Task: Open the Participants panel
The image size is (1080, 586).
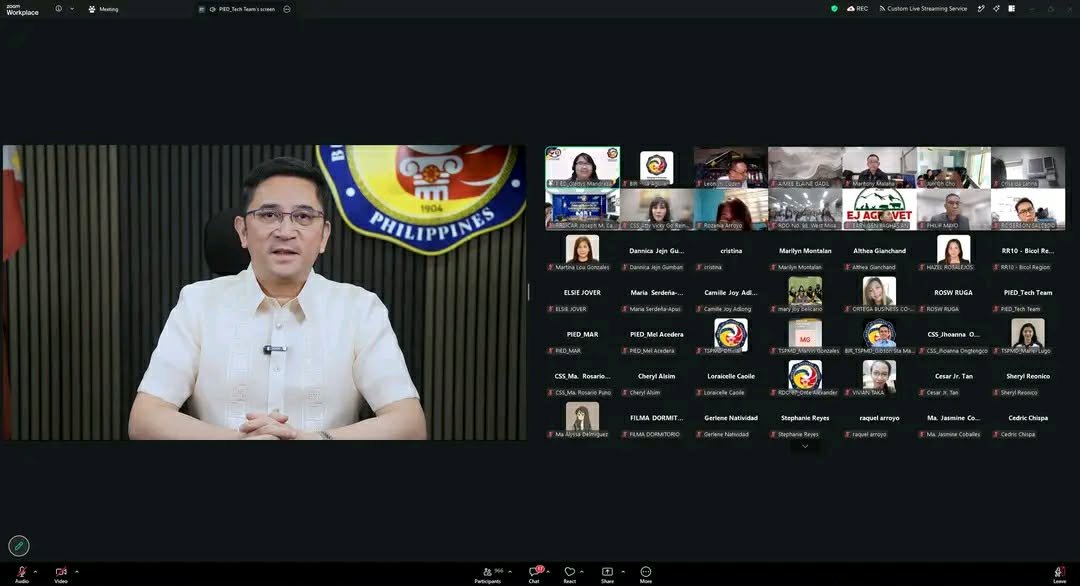Action: (489, 575)
